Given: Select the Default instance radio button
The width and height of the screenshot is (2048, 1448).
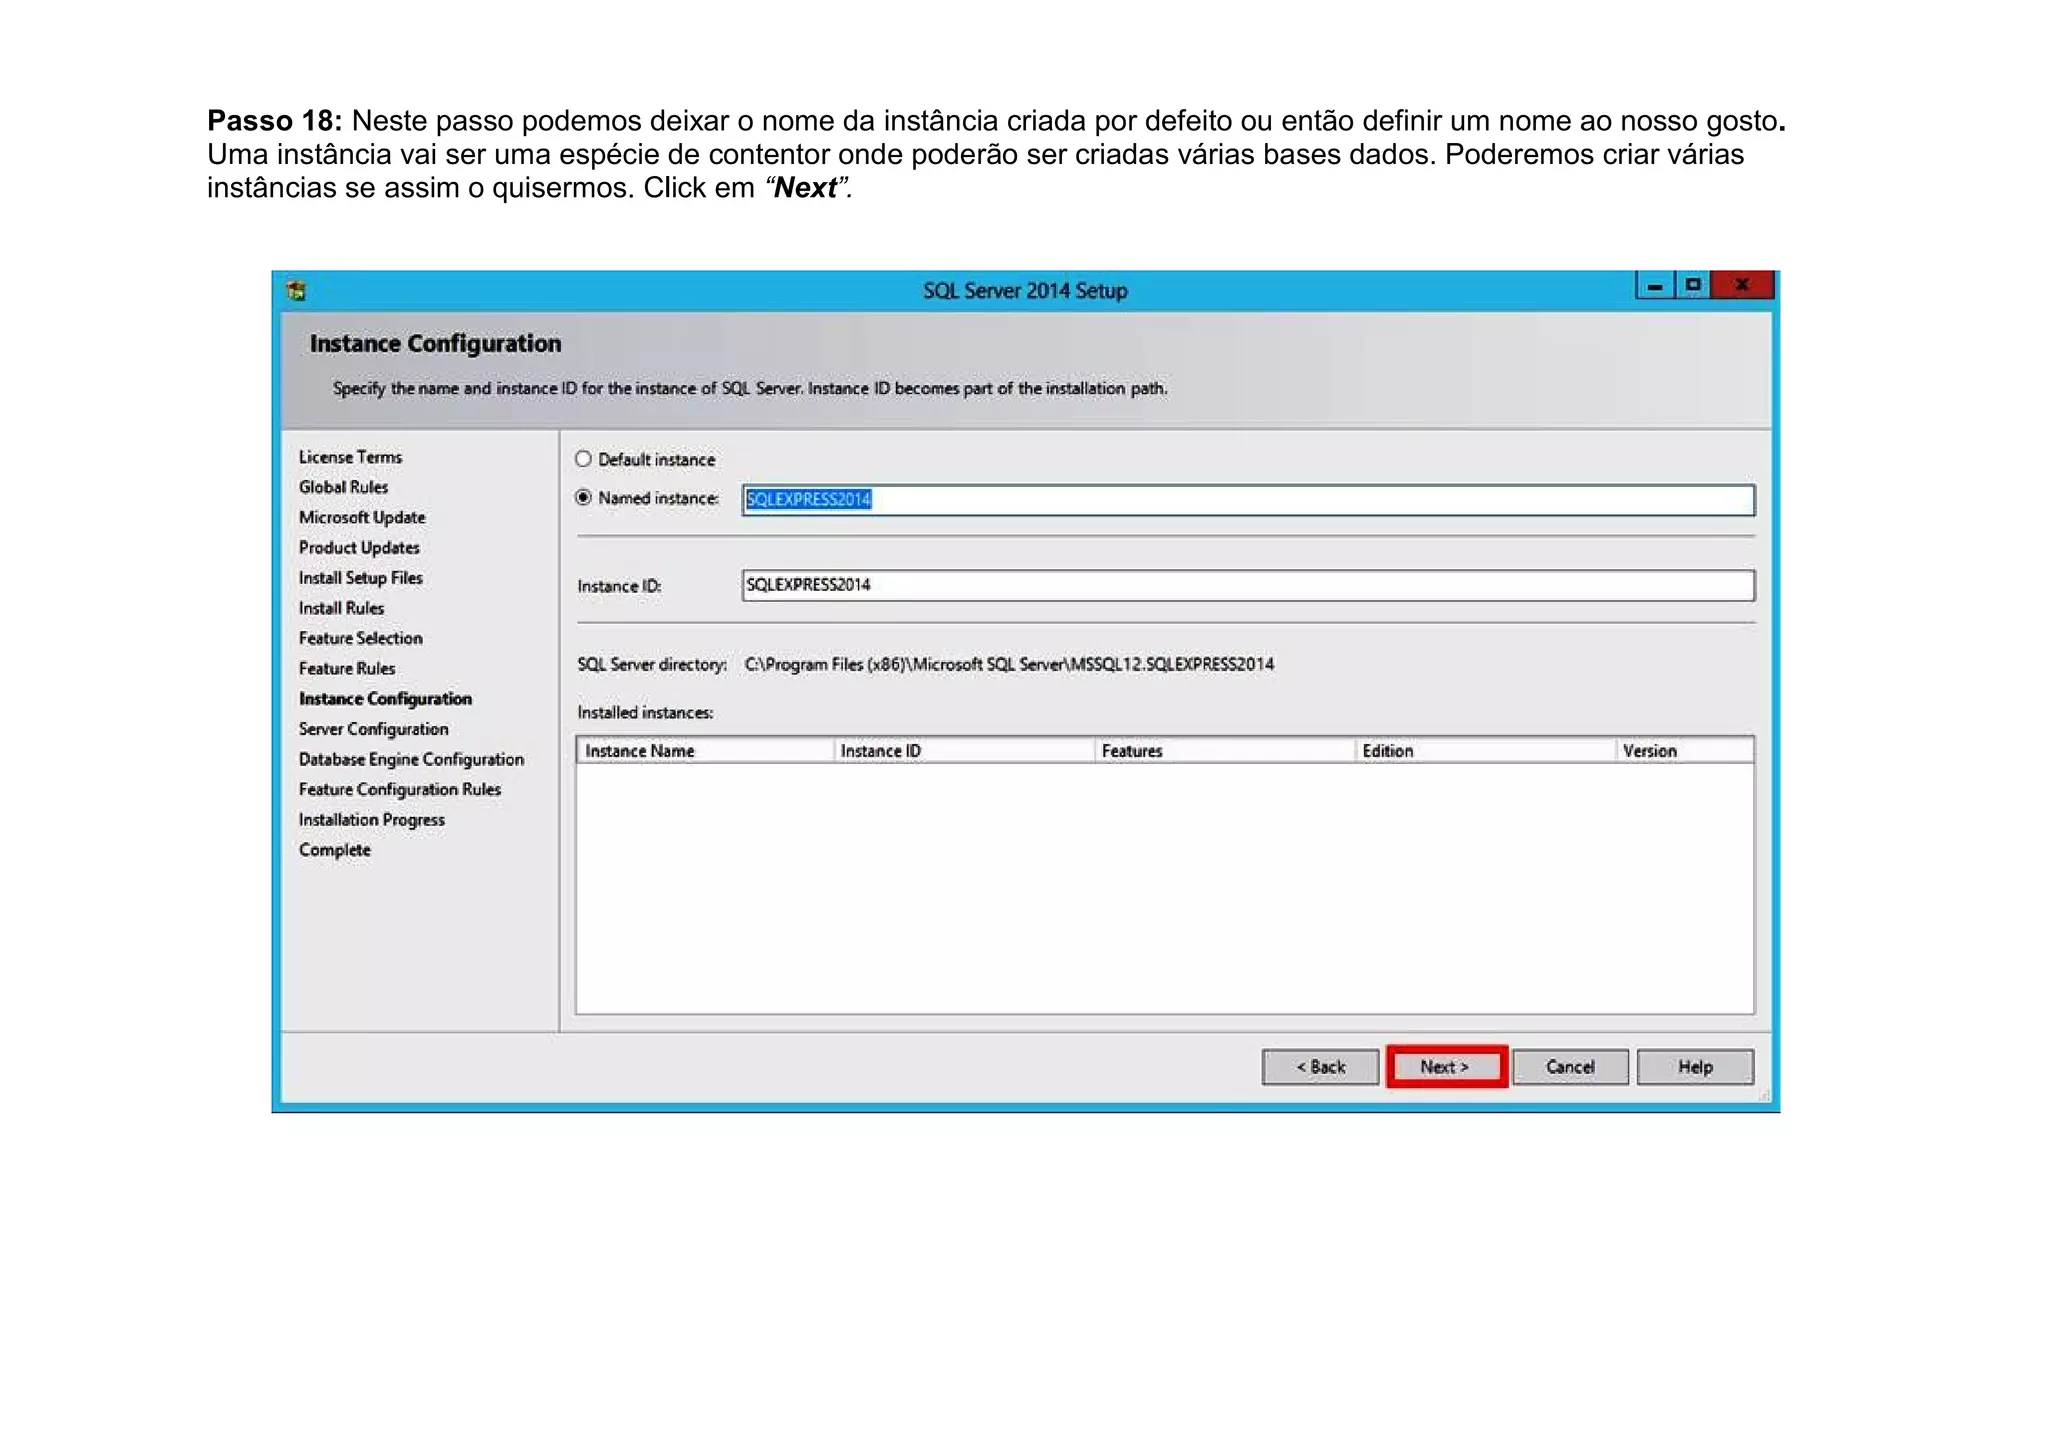Looking at the screenshot, I should [584, 459].
